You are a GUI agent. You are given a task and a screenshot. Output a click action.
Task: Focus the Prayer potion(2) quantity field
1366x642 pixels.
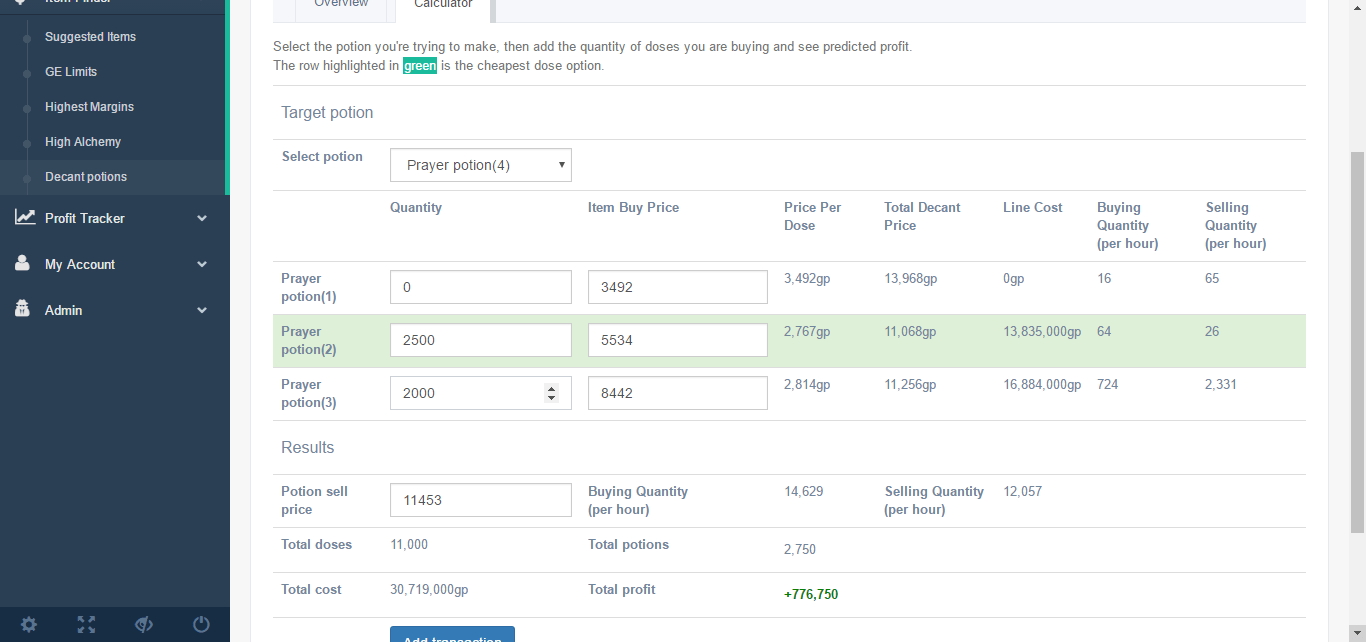click(480, 340)
